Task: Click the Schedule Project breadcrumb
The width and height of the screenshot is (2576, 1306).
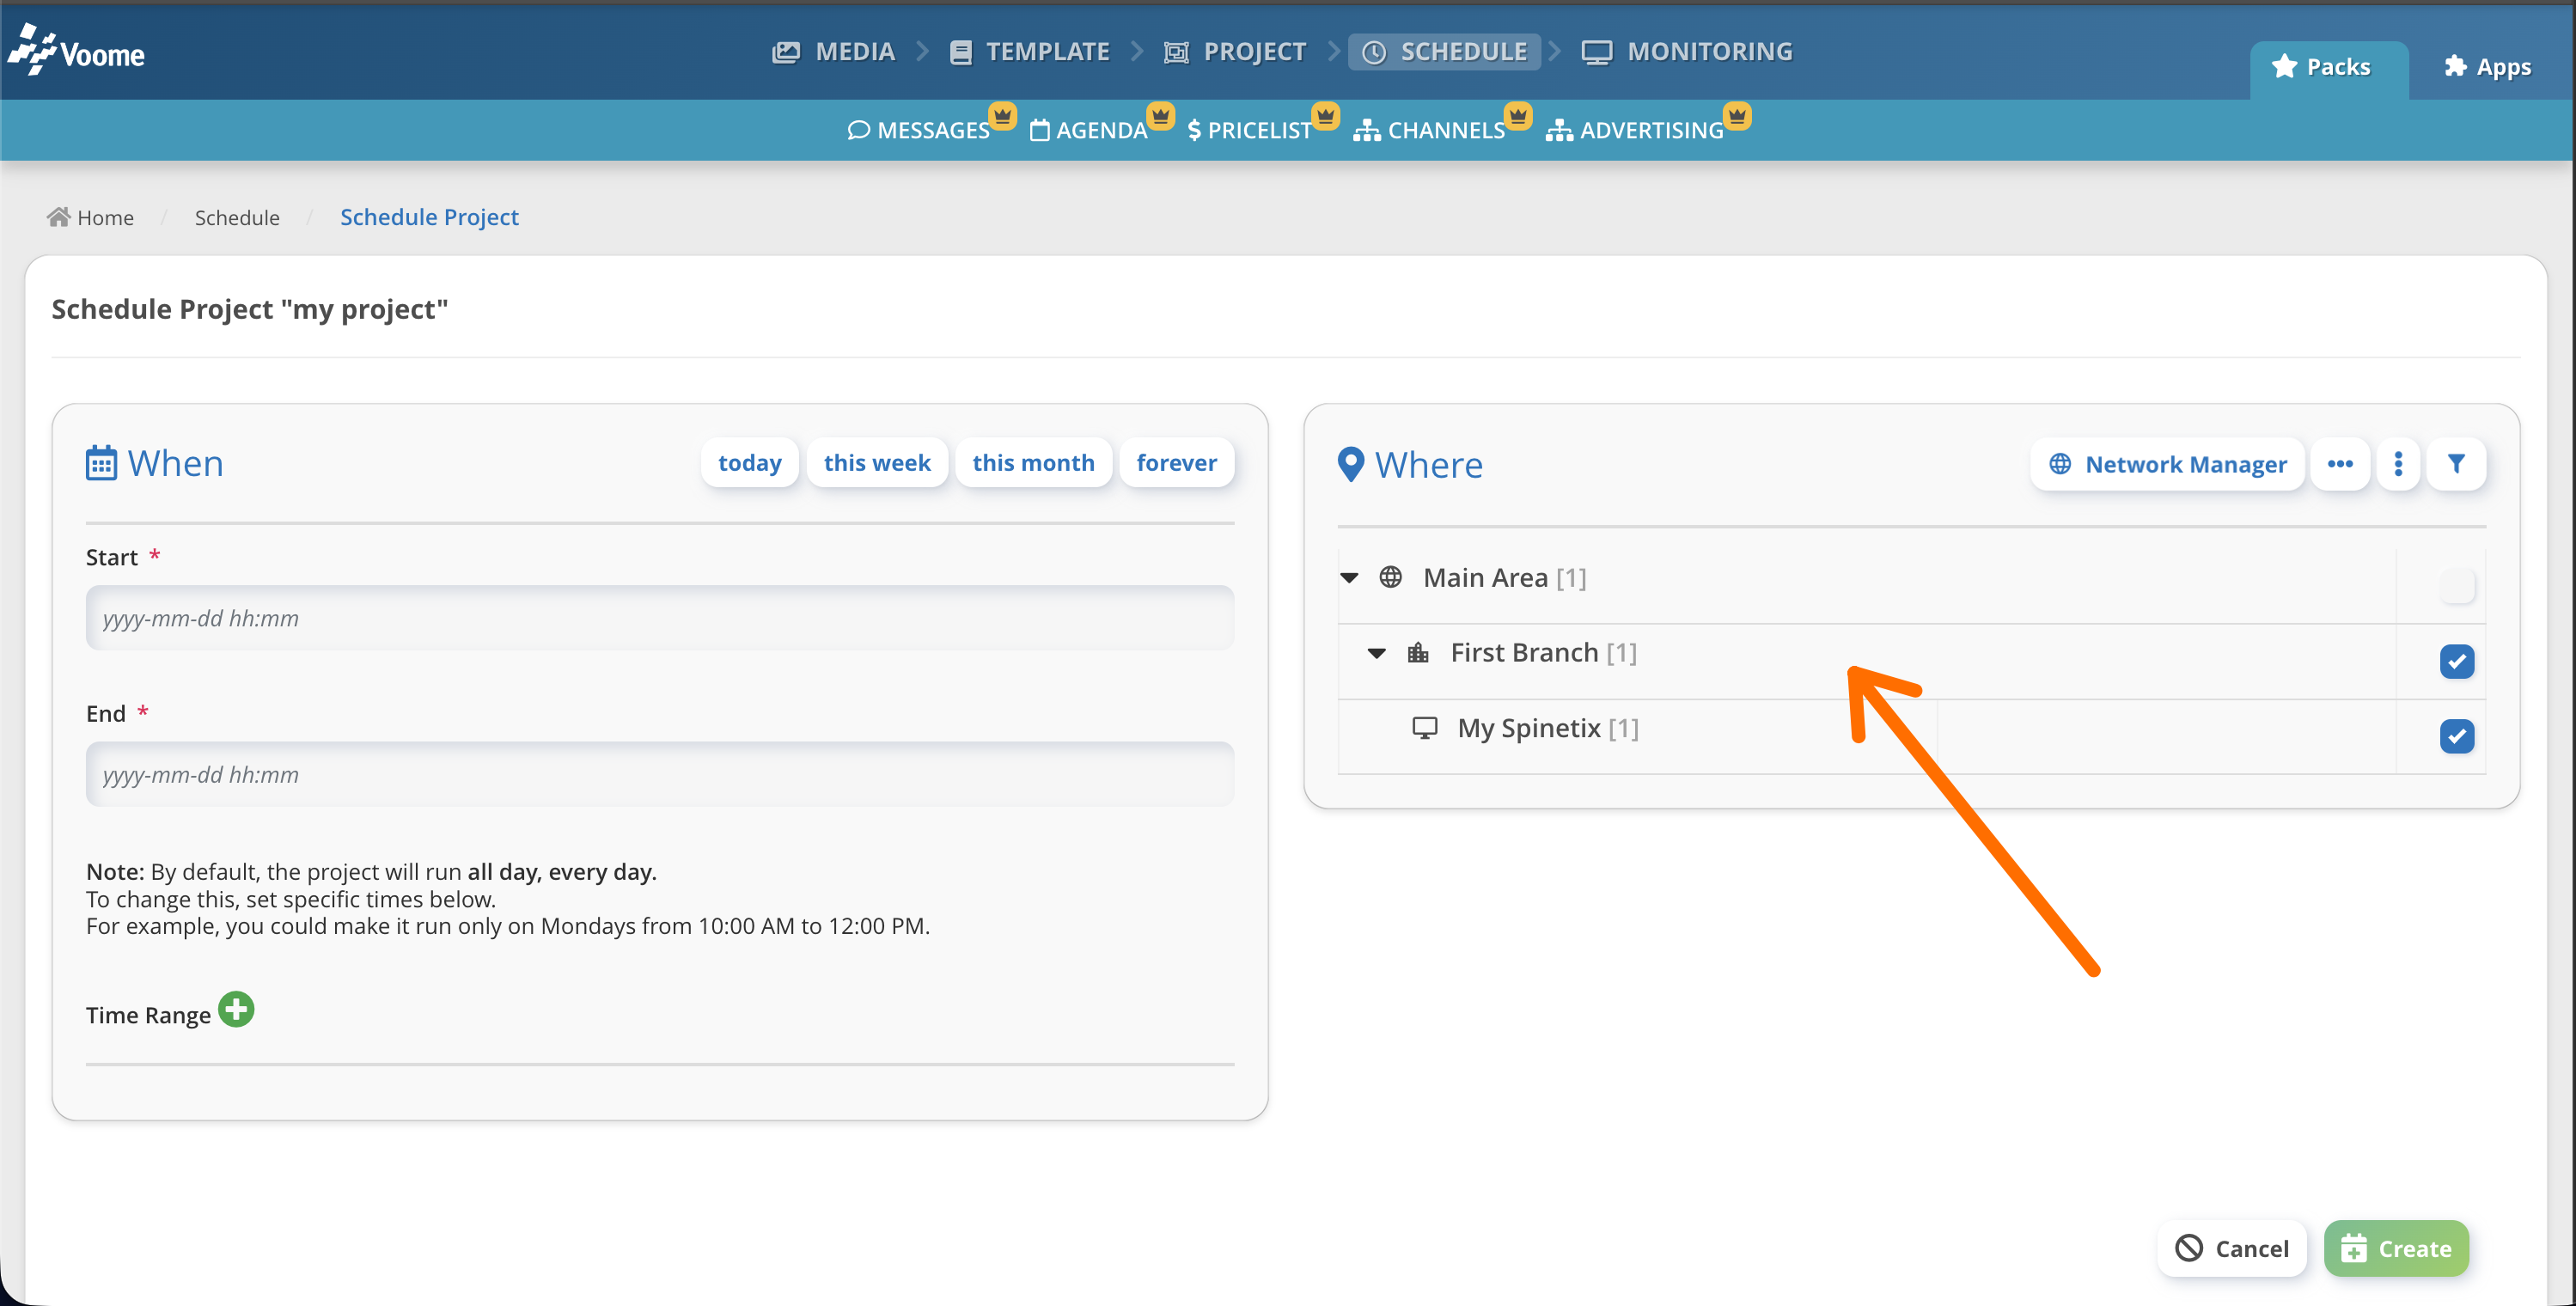Action: click(429, 217)
